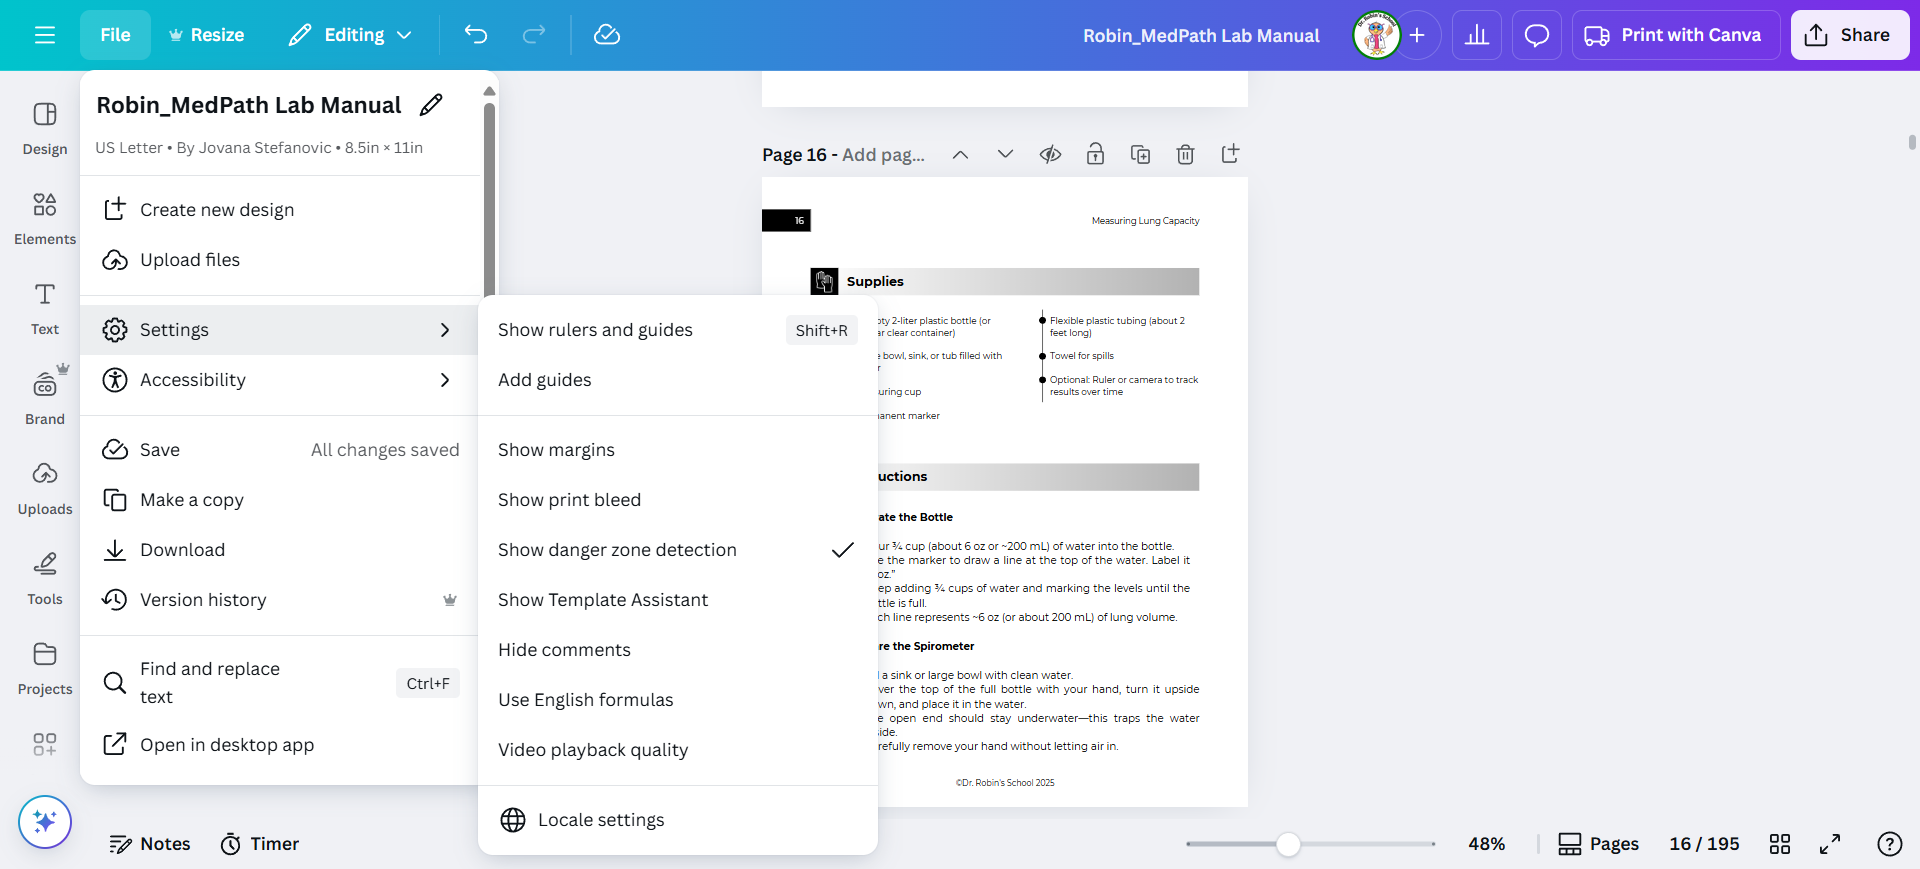
Task: Enter fullscreen present mode
Action: point(1830,844)
